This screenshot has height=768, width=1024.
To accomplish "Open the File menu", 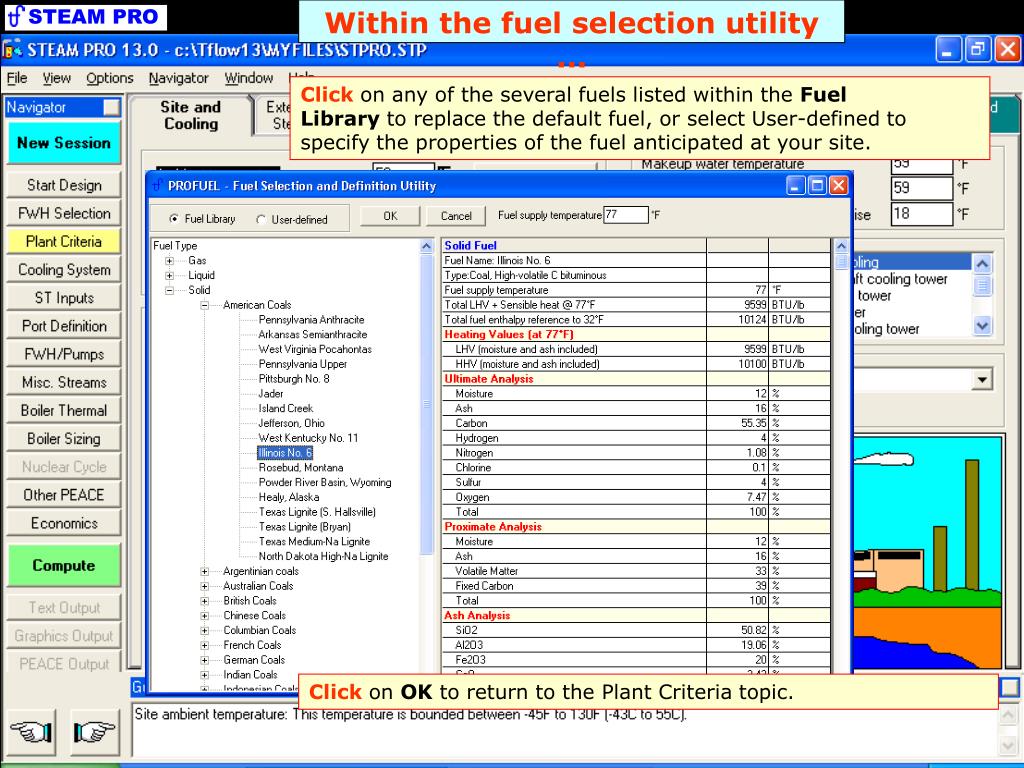I will 17,78.
